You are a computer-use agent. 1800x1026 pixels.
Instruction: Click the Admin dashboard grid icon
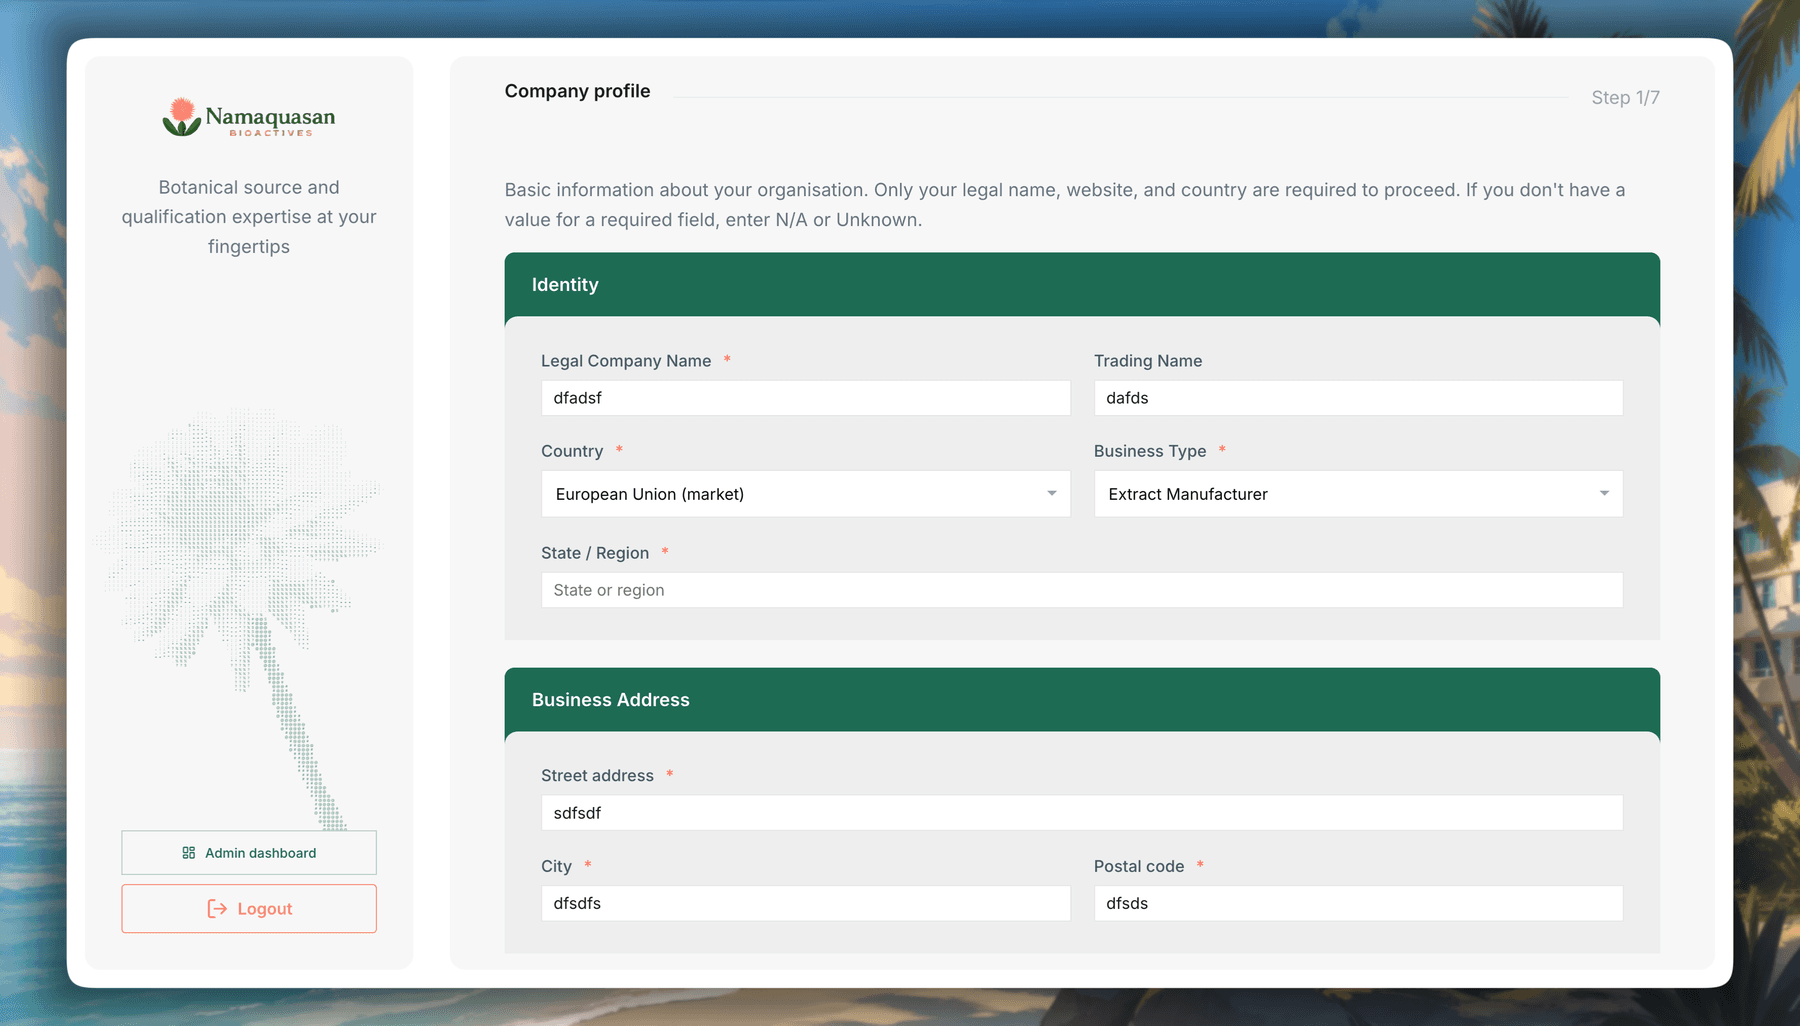coord(189,853)
